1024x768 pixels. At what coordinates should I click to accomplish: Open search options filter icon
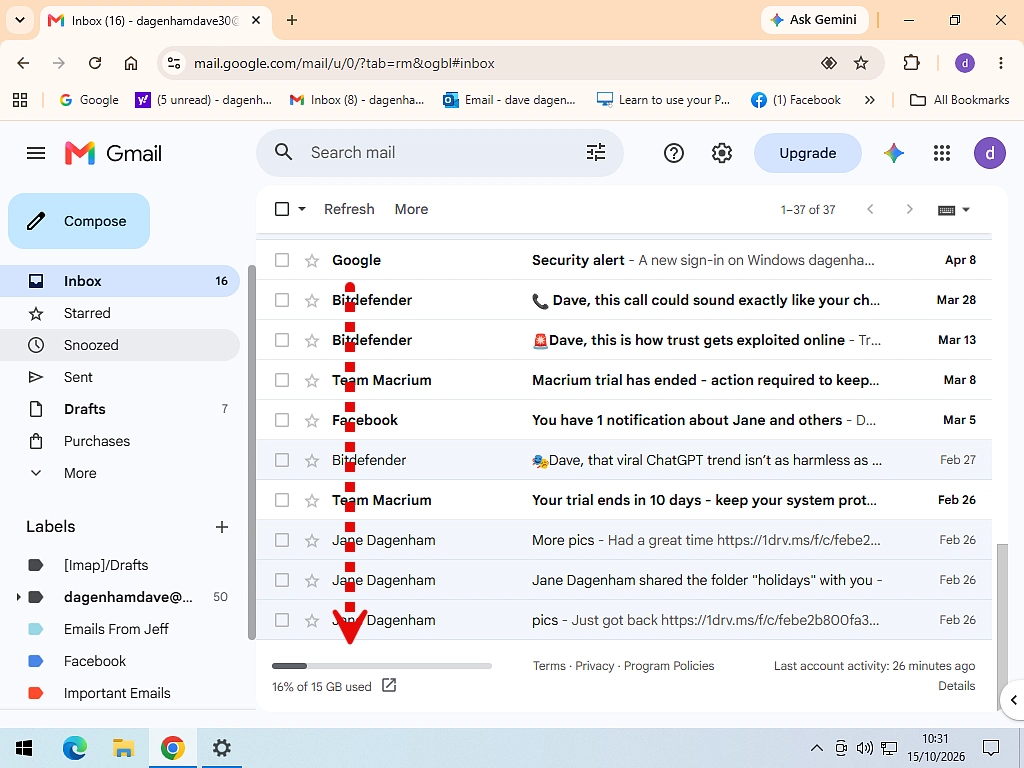(596, 153)
